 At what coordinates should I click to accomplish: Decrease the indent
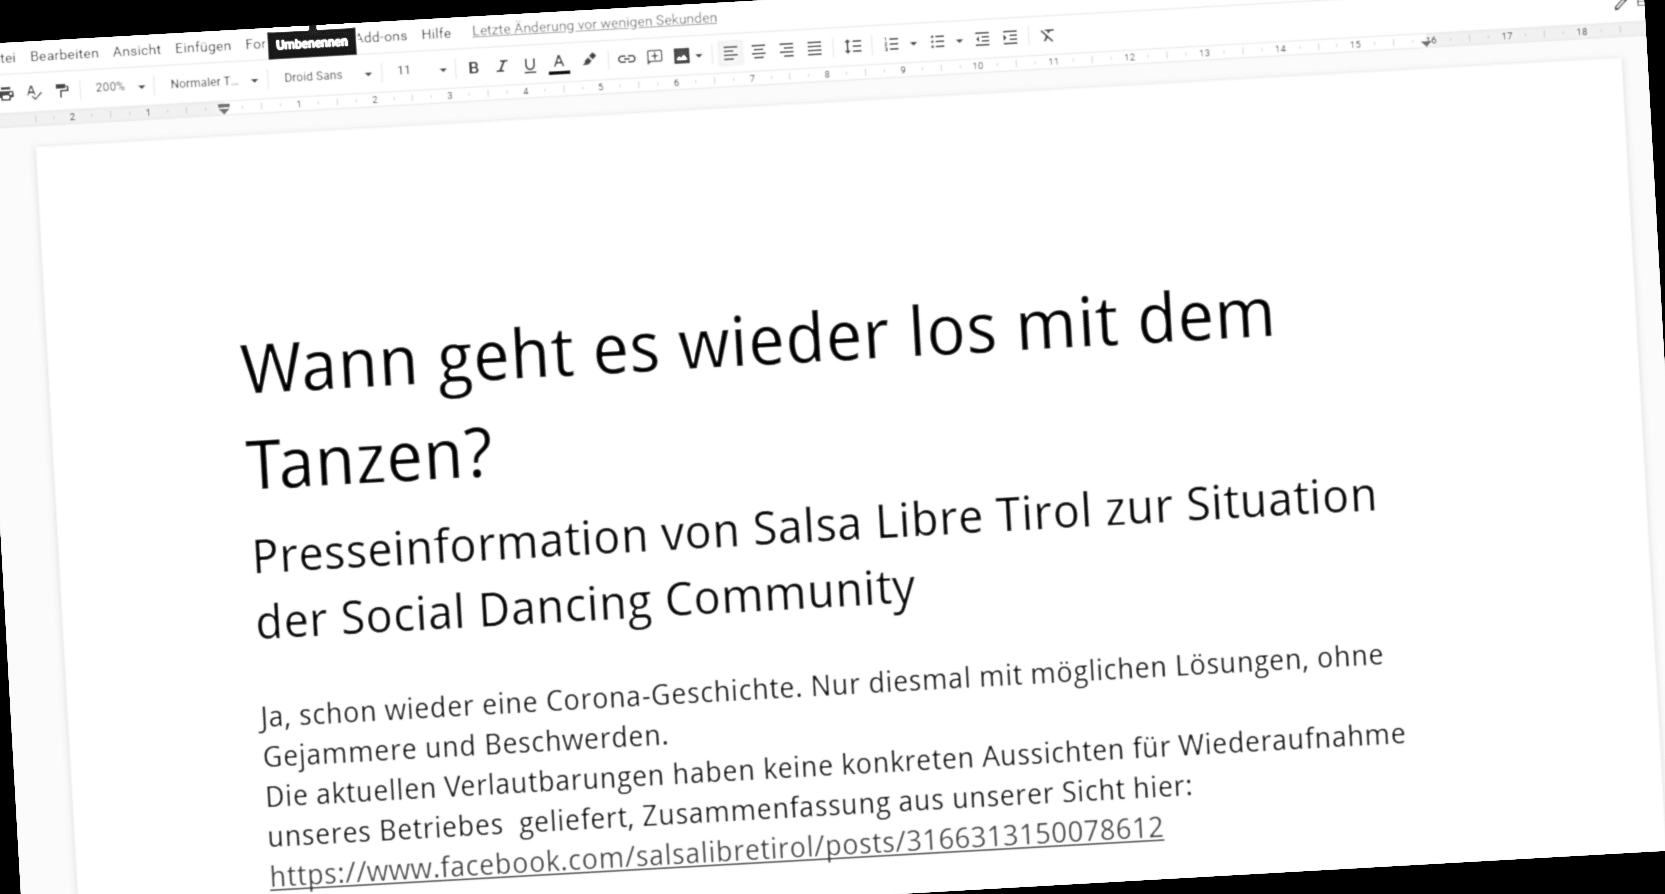[982, 39]
